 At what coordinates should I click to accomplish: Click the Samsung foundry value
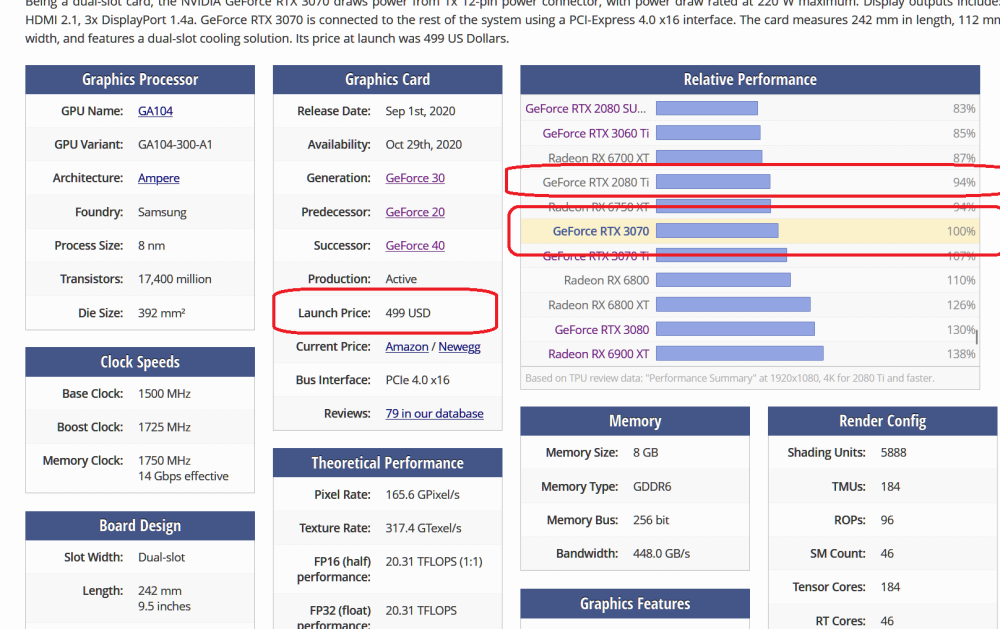click(x=162, y=212)
